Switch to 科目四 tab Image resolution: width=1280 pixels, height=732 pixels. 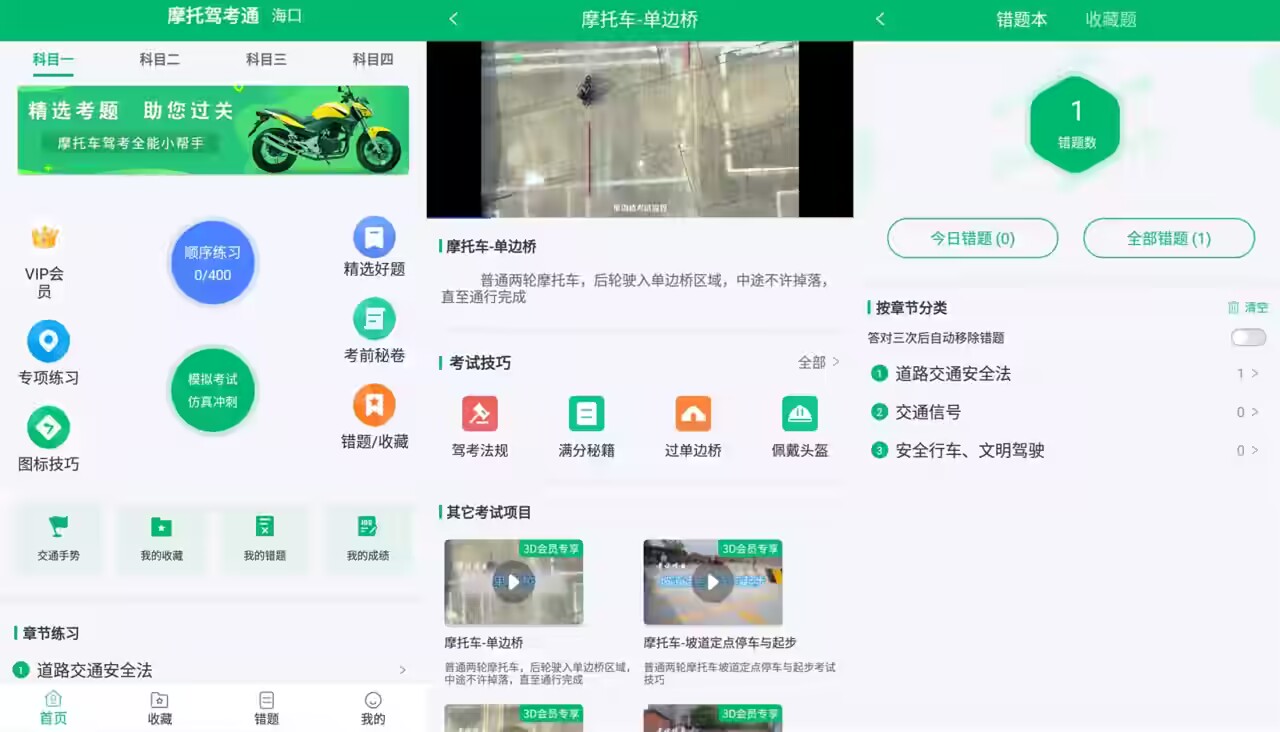pyautogui.click(x=373, y=60)
